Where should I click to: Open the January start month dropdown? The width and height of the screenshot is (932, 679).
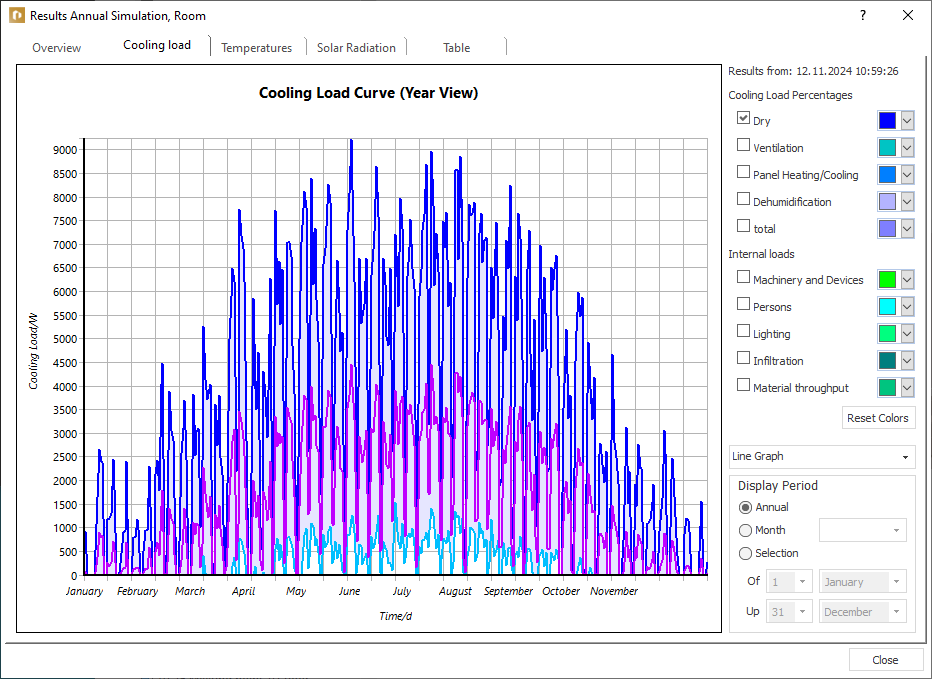tap(863, 581)
